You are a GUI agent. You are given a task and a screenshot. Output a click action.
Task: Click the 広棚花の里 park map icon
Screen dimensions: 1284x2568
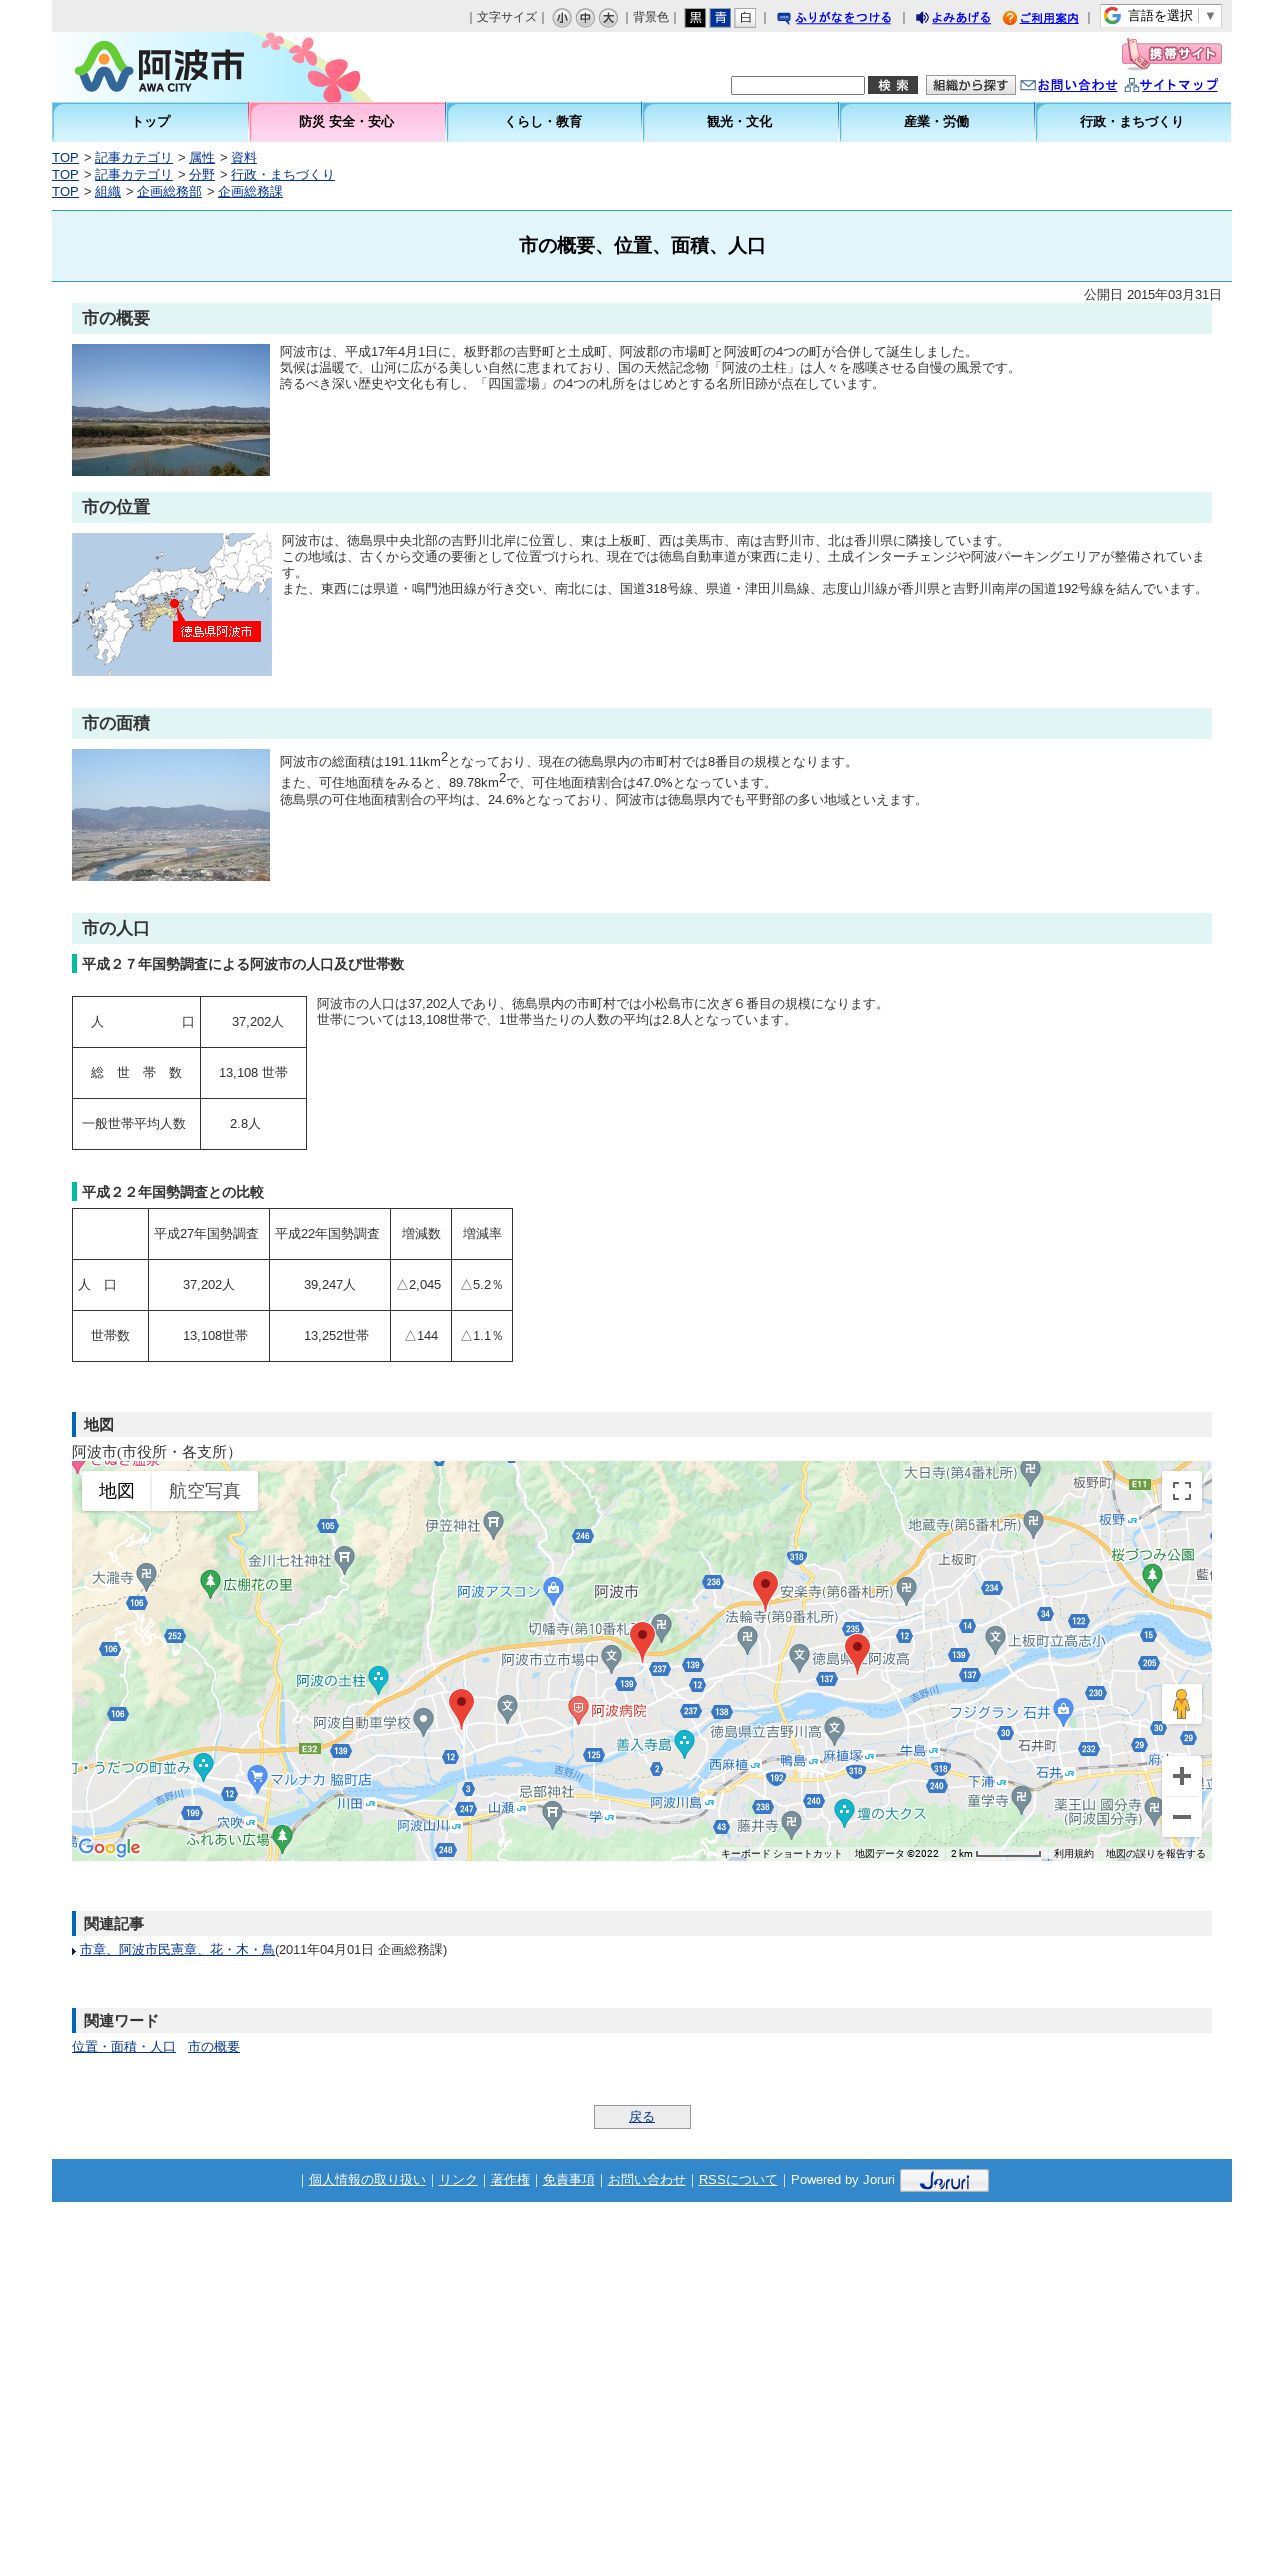210,1582
